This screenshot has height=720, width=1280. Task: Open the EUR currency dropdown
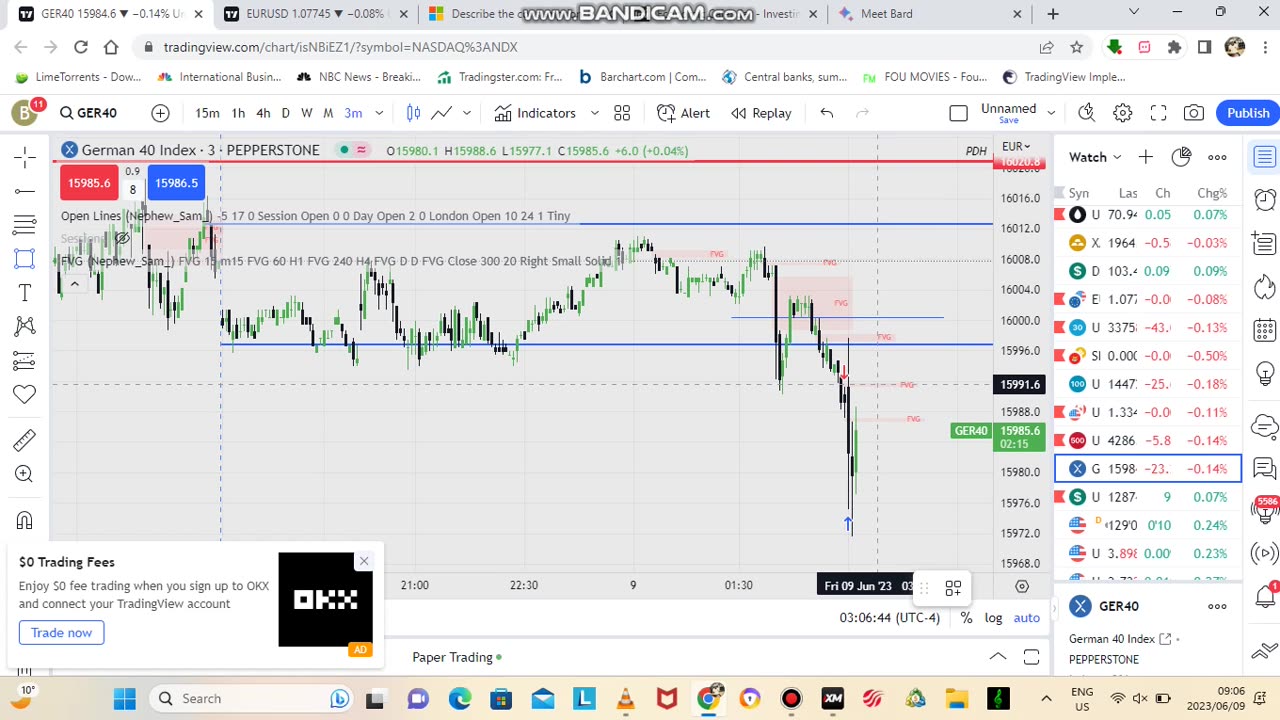(1016, 147)
